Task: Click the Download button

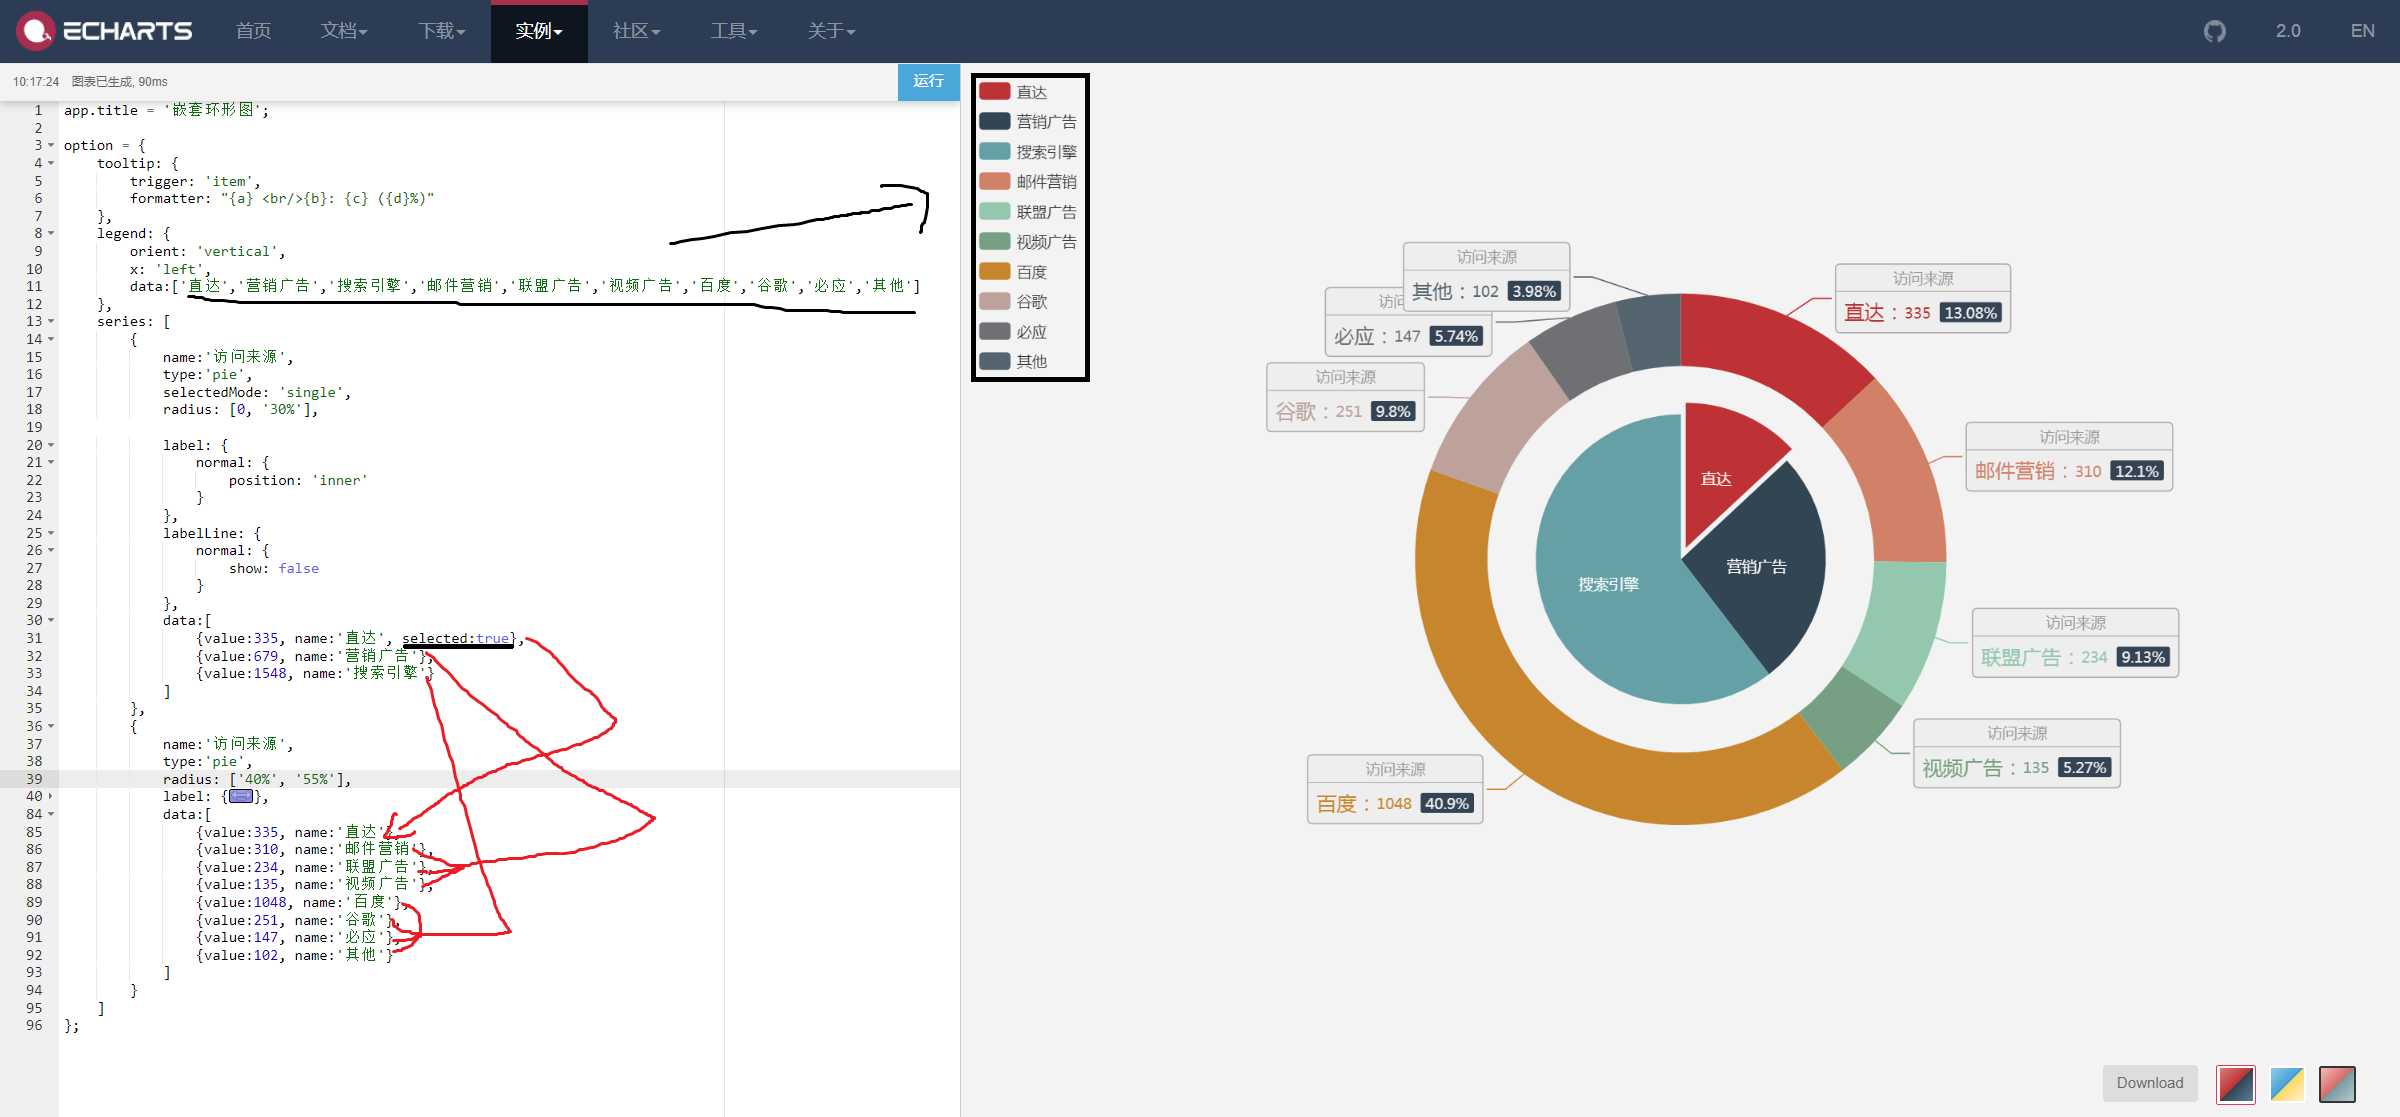Action: (x=2150, y=1083)
